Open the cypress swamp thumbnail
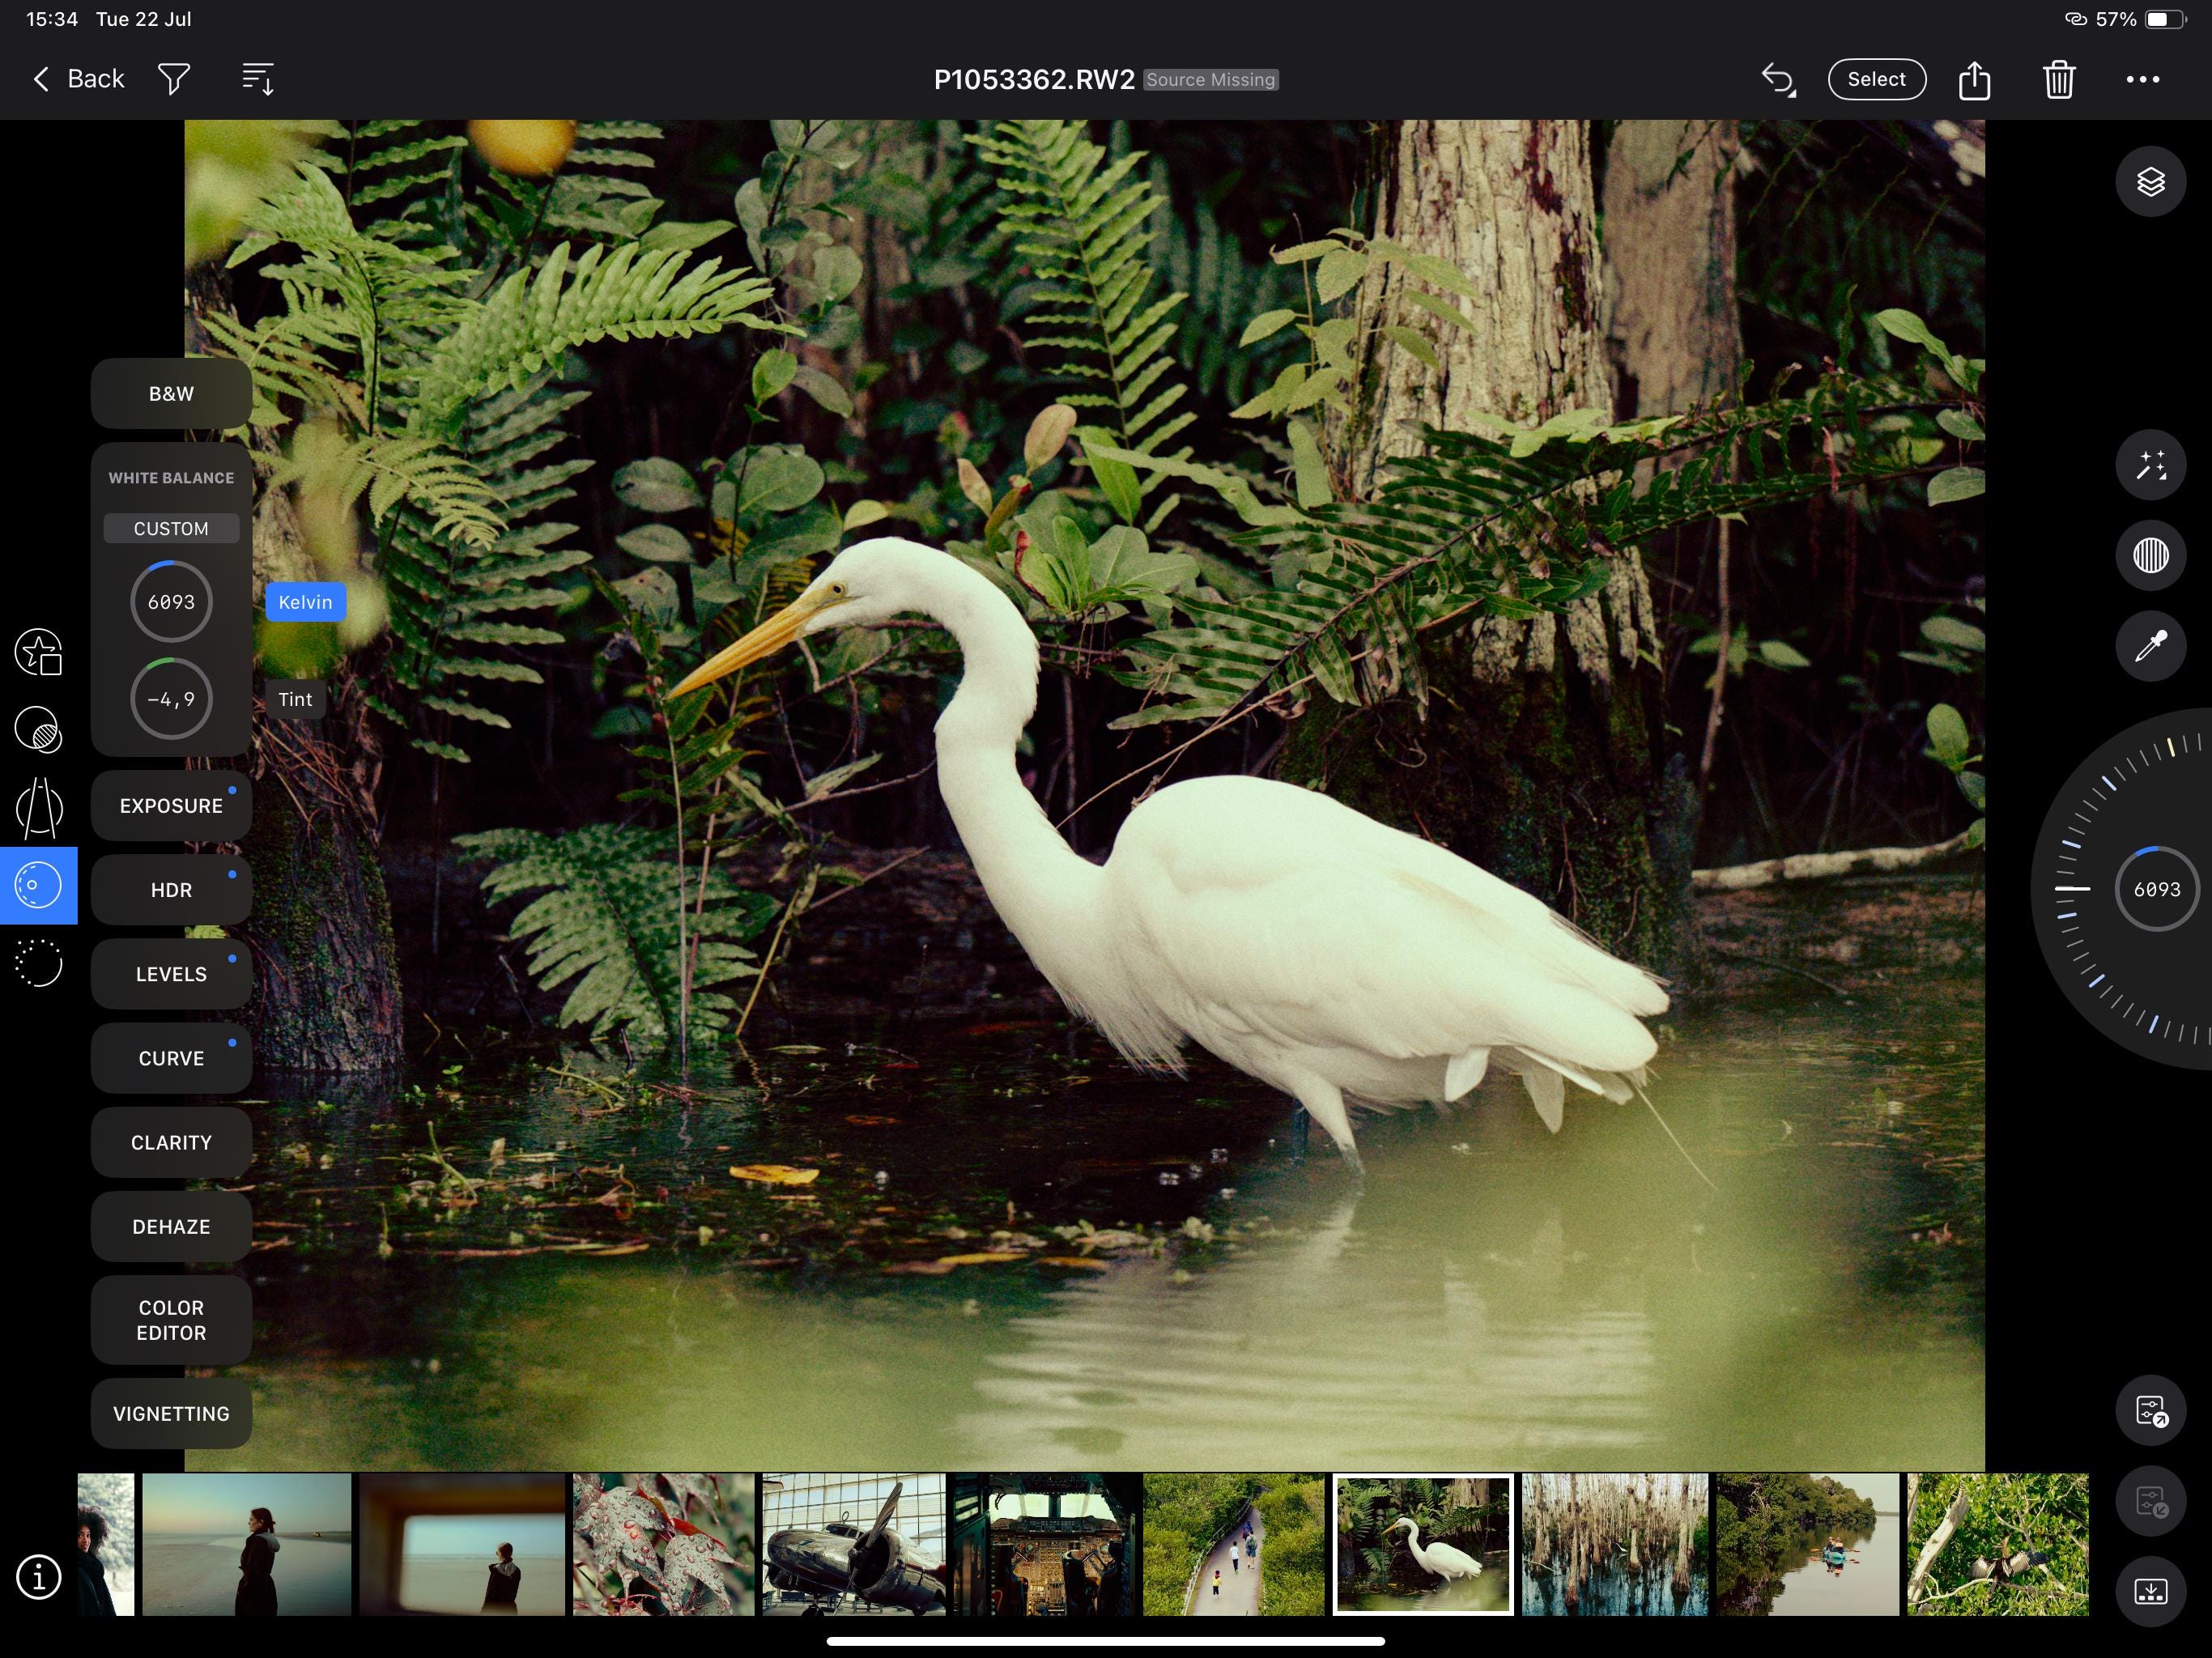This screenshot has width=2212, height=1658. click(x=1615, y=1544)
